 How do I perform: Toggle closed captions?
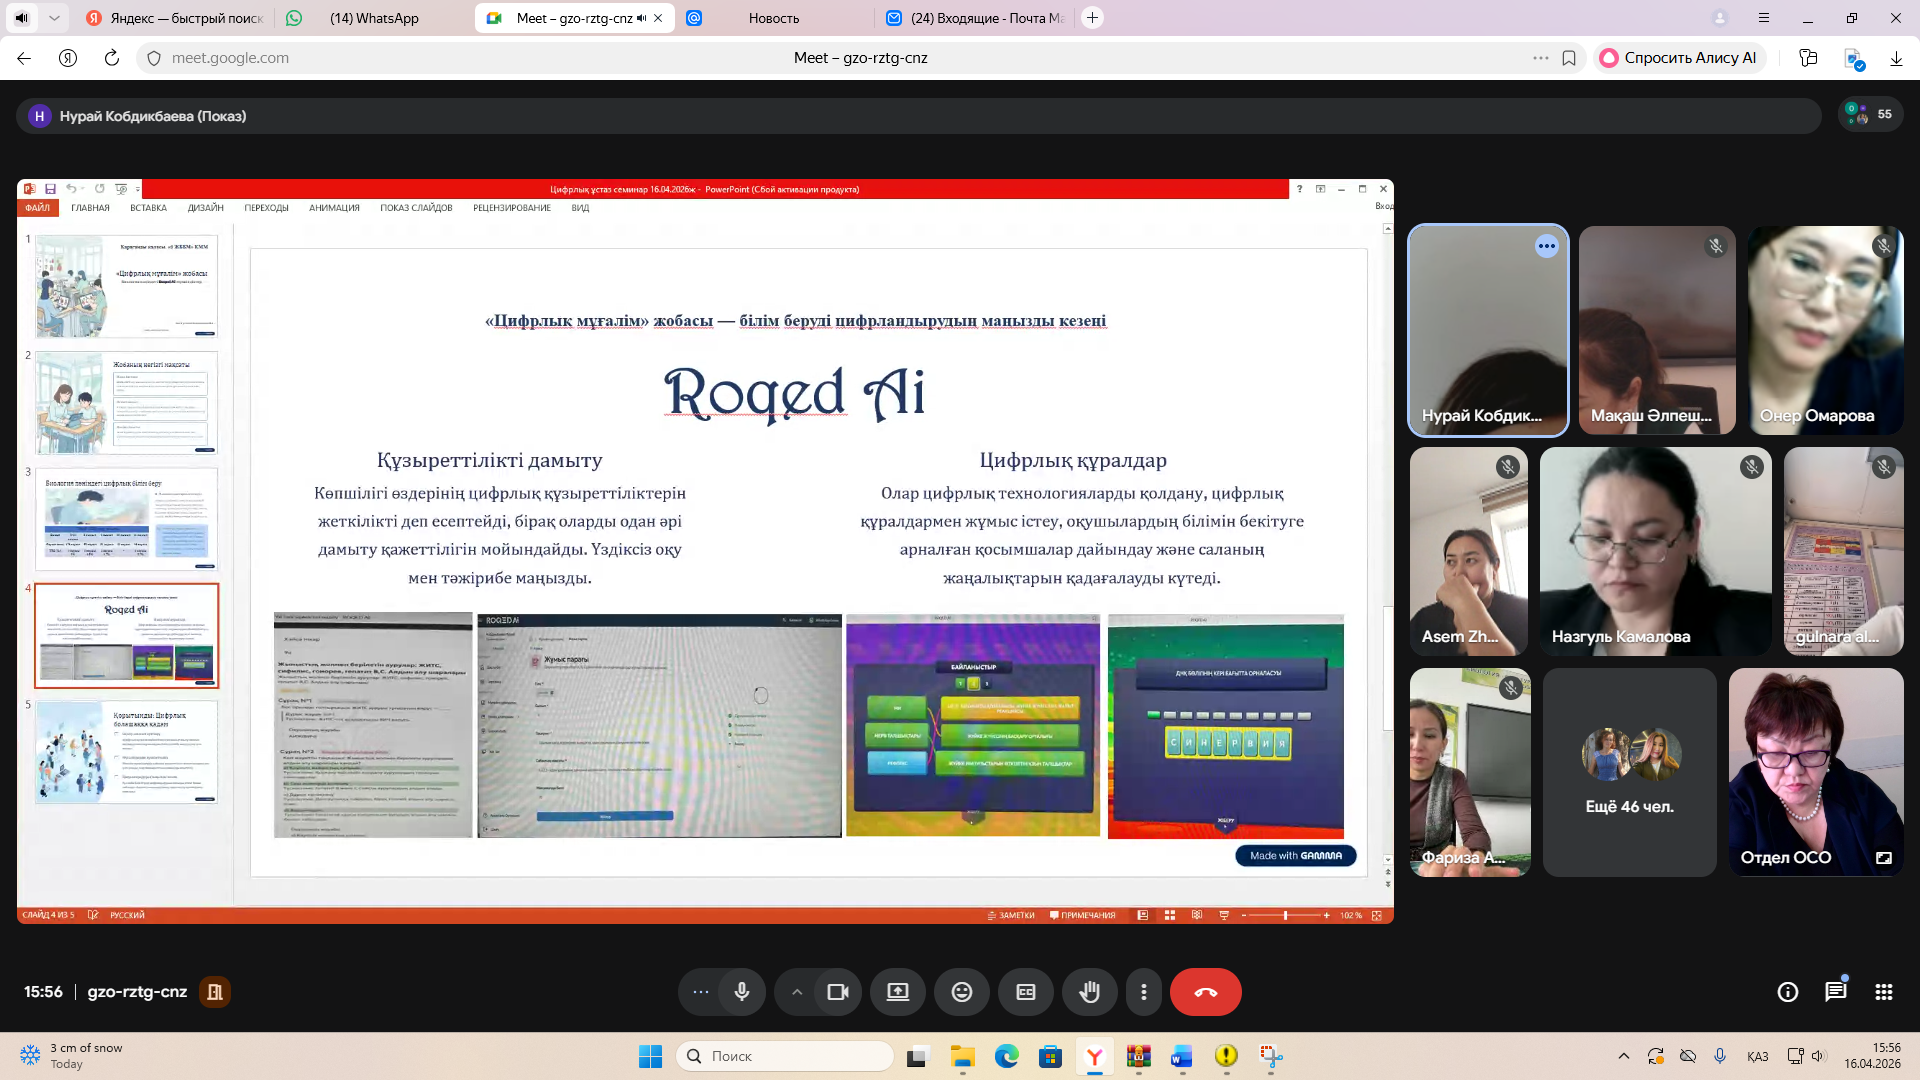click(1025, 992)
